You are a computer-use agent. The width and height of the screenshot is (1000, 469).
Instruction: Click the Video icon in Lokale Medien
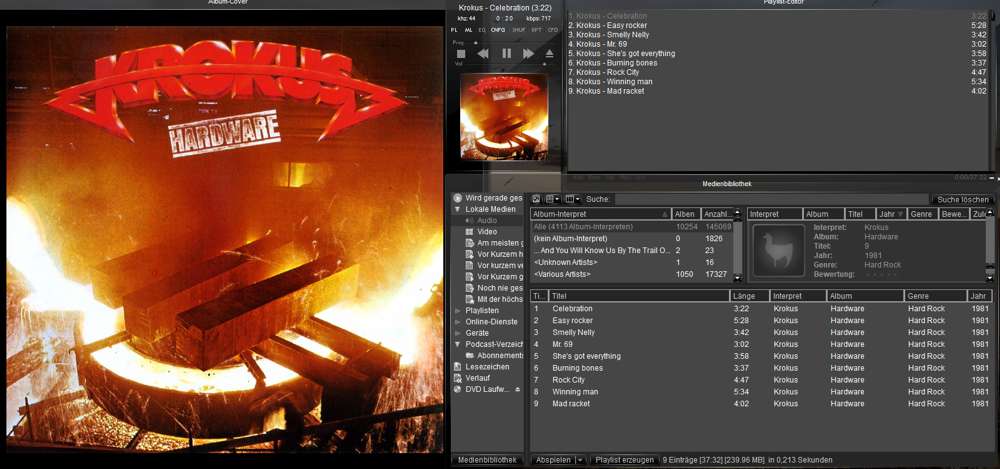click(x=469, y=232)
